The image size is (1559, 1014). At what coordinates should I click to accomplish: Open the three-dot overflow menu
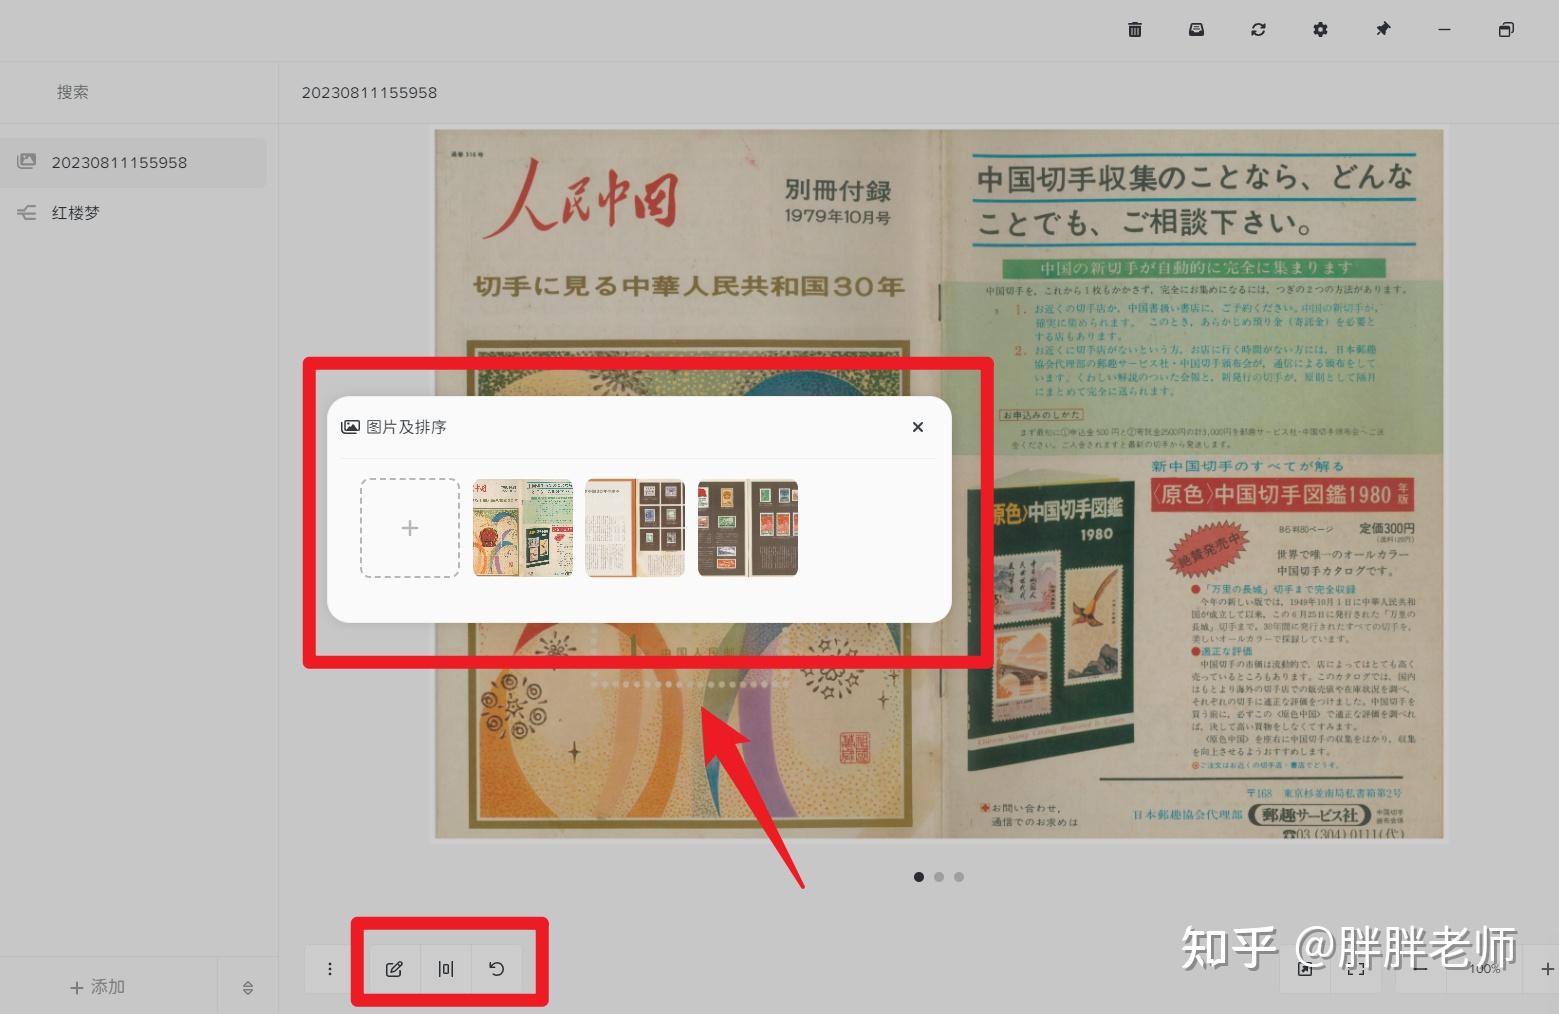329,969
